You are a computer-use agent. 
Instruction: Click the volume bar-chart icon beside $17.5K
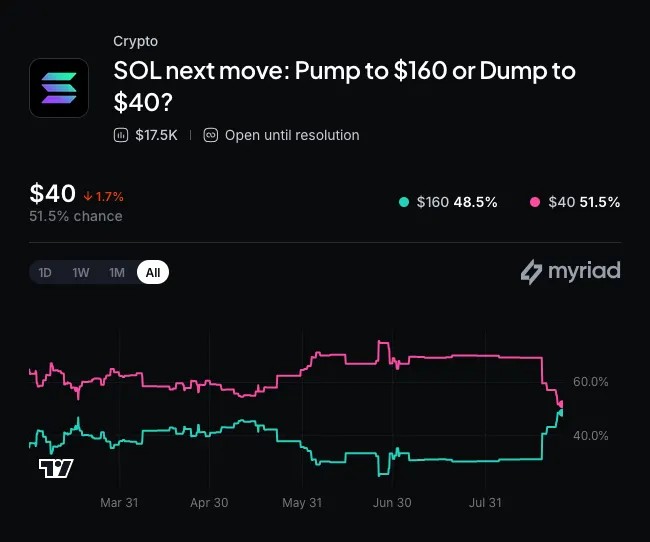(x=121, y=135)
